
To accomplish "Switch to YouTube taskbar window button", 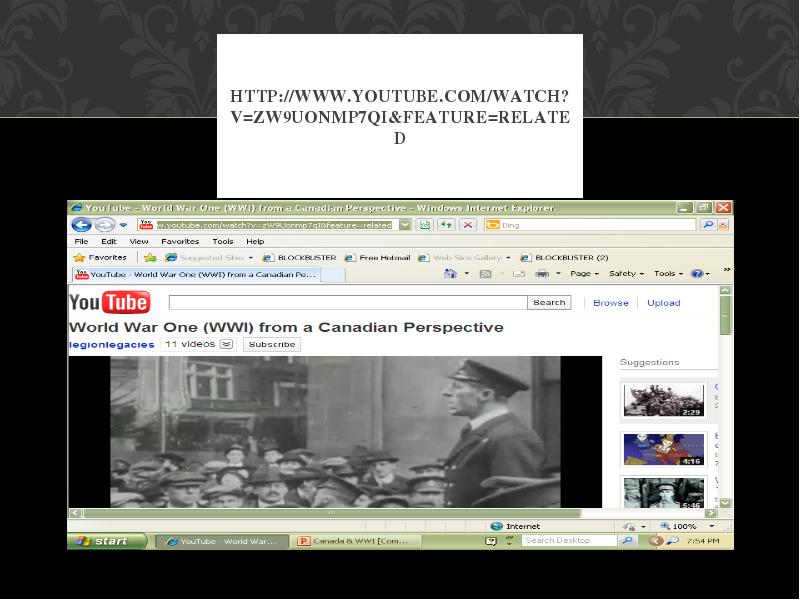I will [221, 541].
